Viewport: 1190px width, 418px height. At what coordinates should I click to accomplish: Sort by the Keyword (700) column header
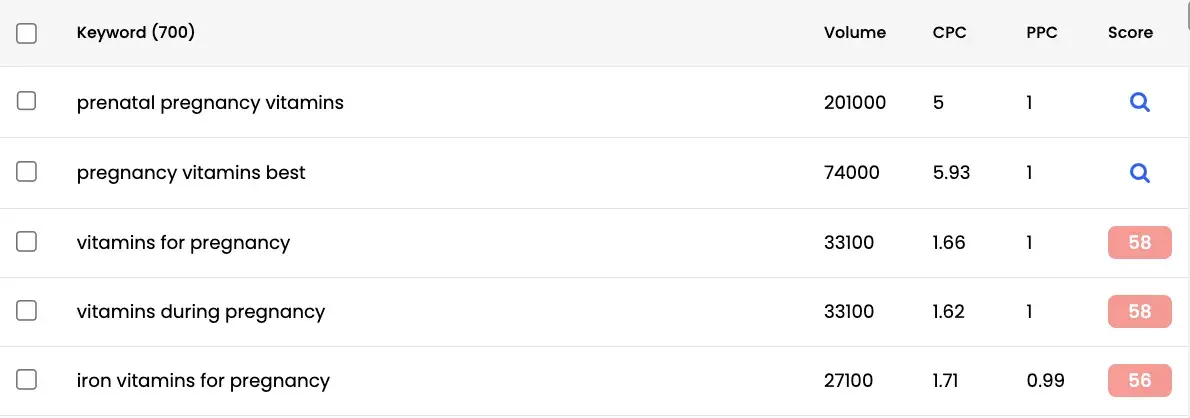[x=135, y=33]
